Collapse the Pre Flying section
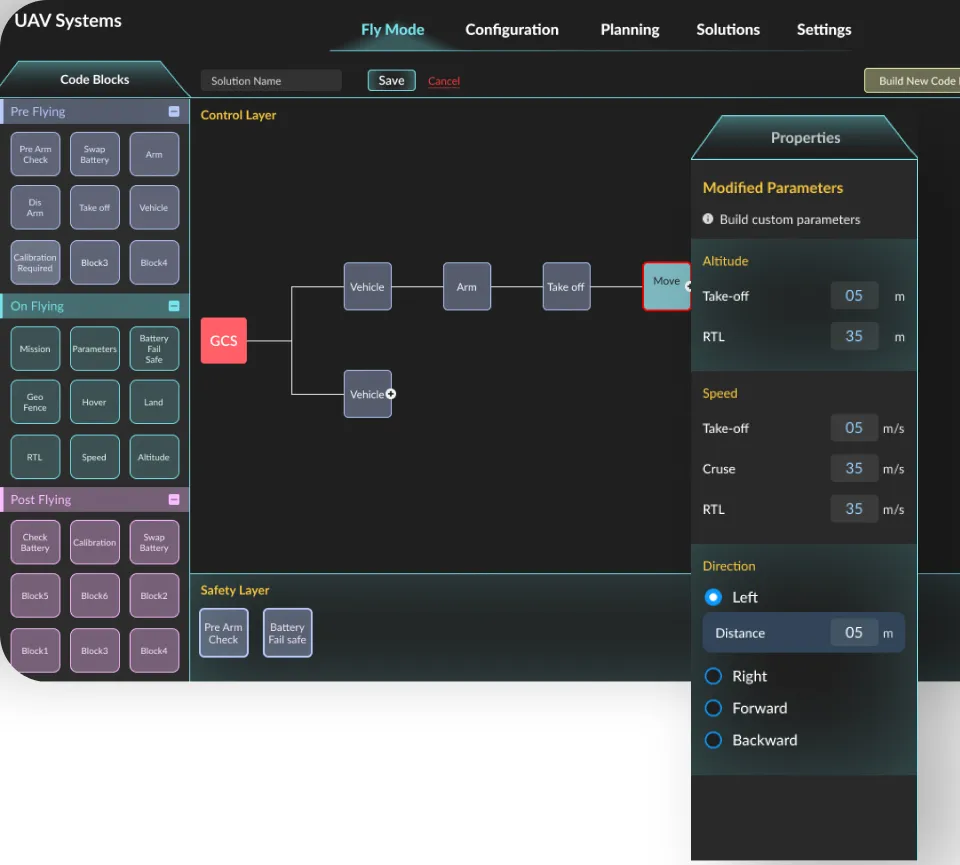Viewport: 960px width, 865px height. 174,111
